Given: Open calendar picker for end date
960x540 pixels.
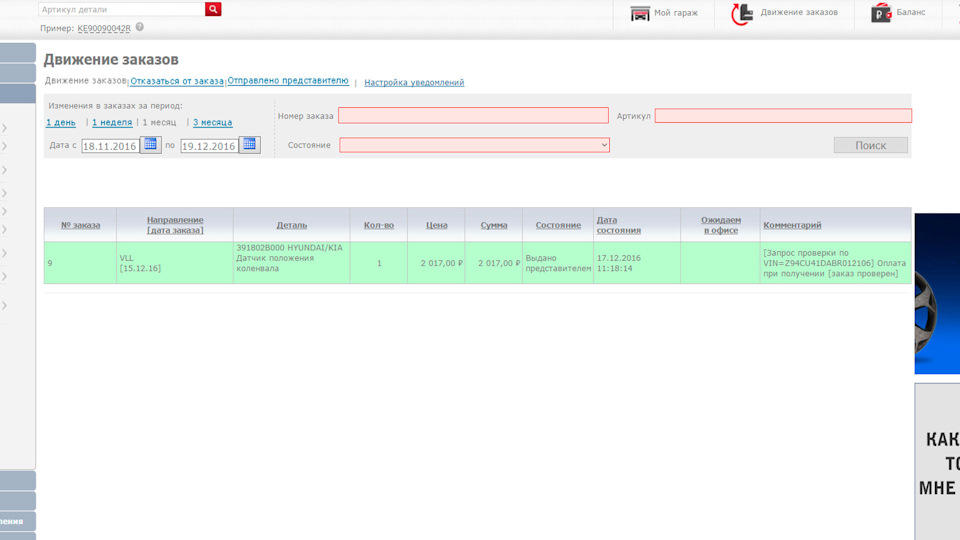Looking at the screenshot, I should (249, 145).
